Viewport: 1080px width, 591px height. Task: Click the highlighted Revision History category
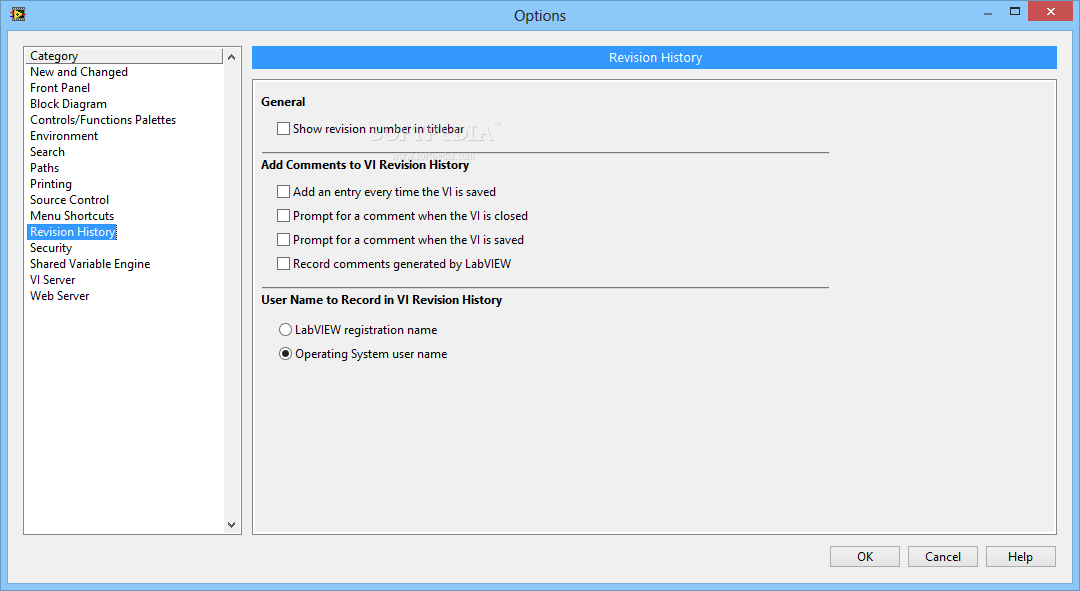(72, 232)
